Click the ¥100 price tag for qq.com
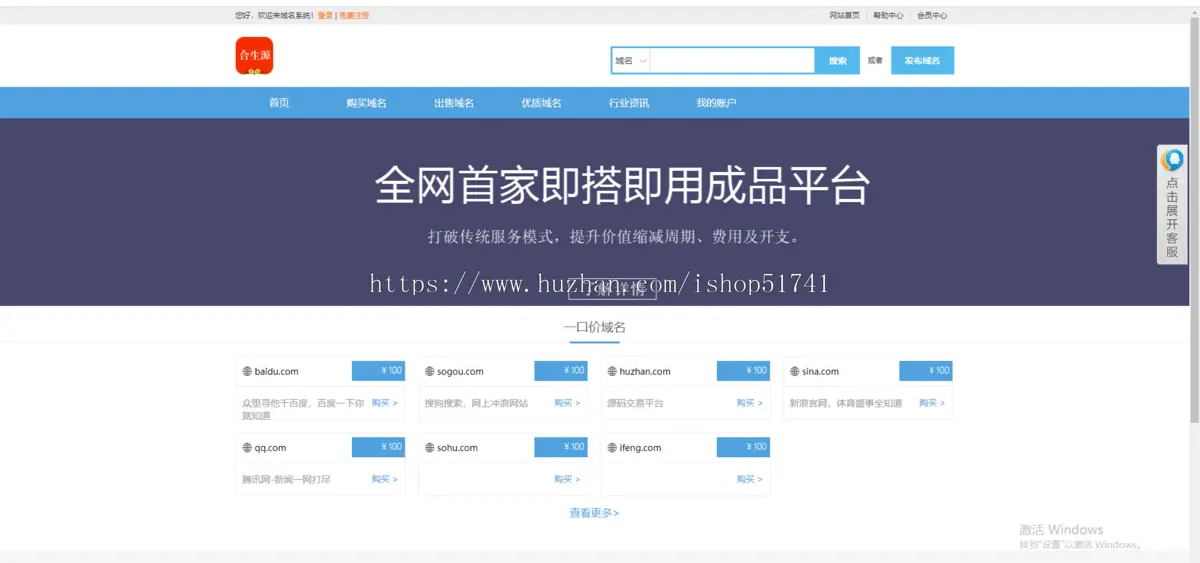 [378, 447]
